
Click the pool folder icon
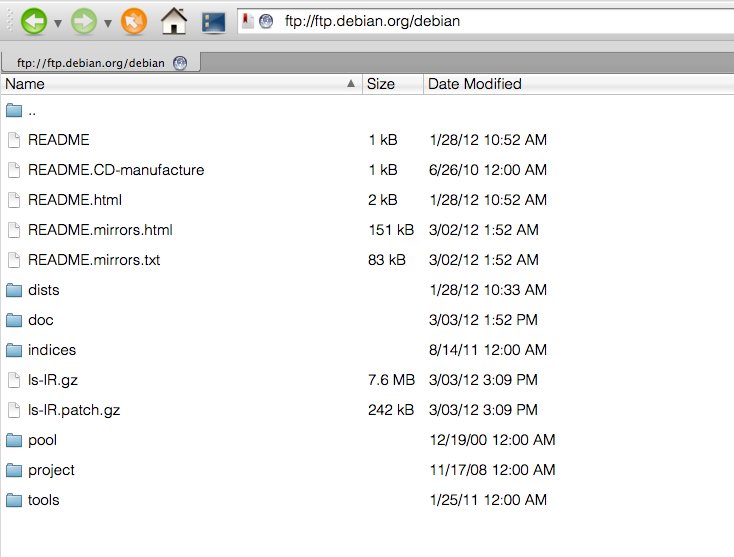tap(14, 440)
